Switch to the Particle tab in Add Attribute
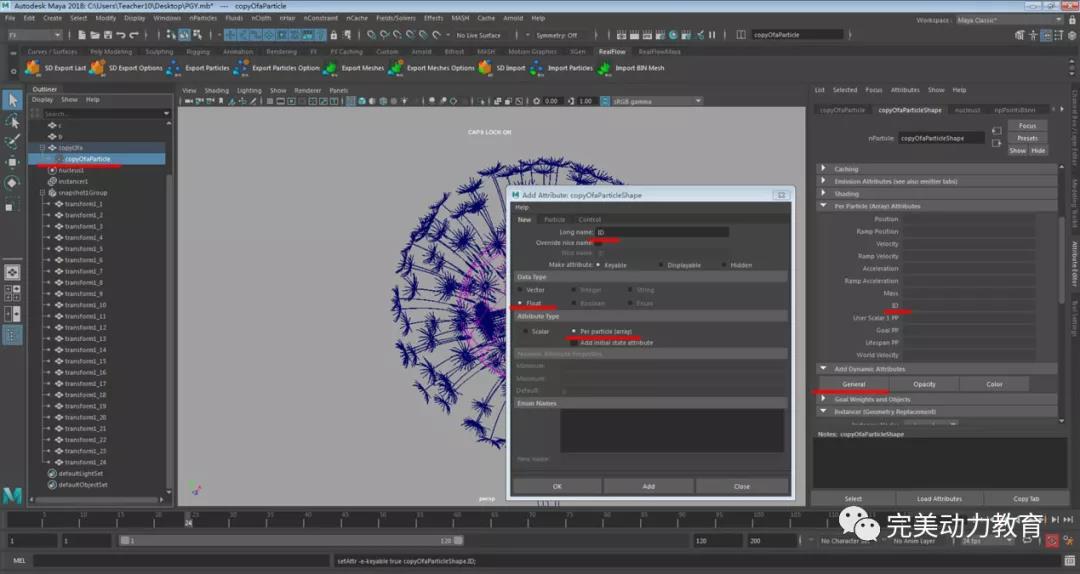This screenshot has width=1080, height=574. 554,219
